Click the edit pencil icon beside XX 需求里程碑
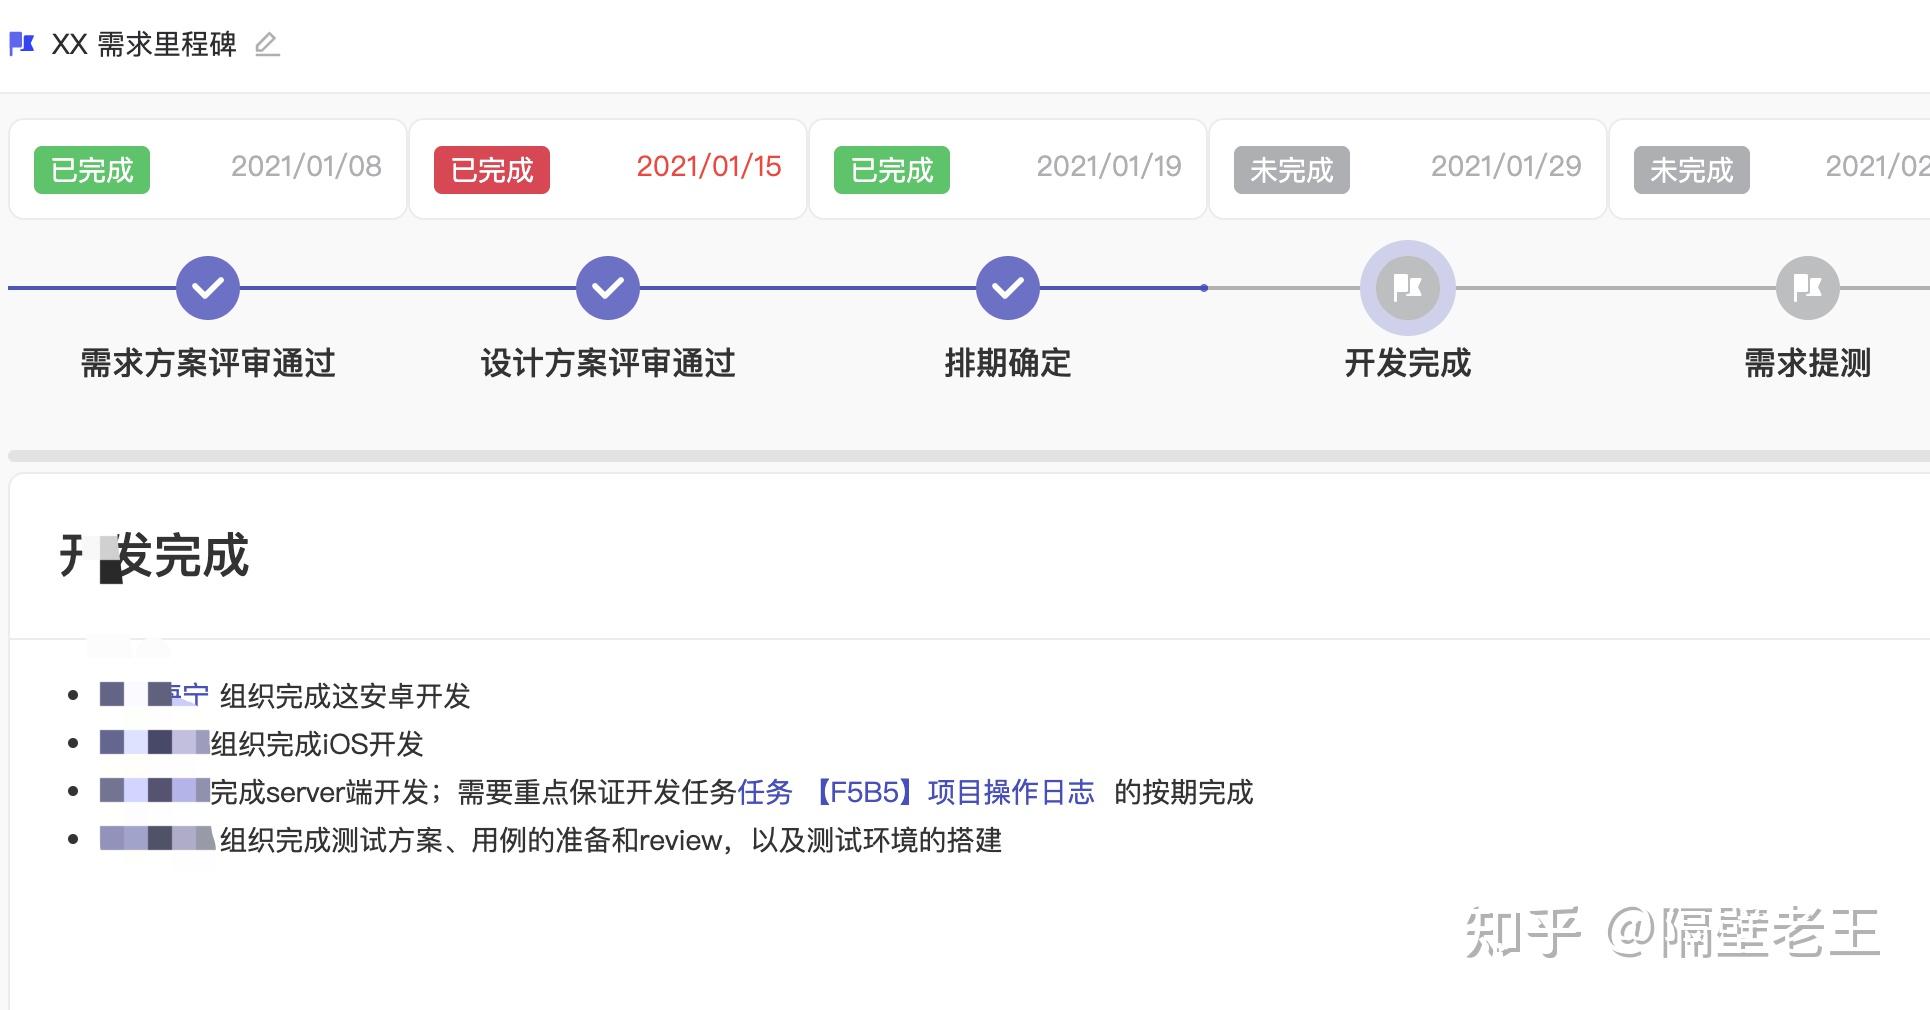Image resolution: width=1930 pixels, height=1010 pixels. click(x=267, y=45)
